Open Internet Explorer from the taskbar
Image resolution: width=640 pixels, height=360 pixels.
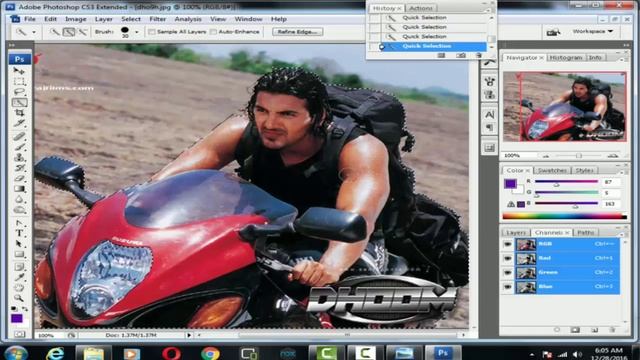point(55,353)
